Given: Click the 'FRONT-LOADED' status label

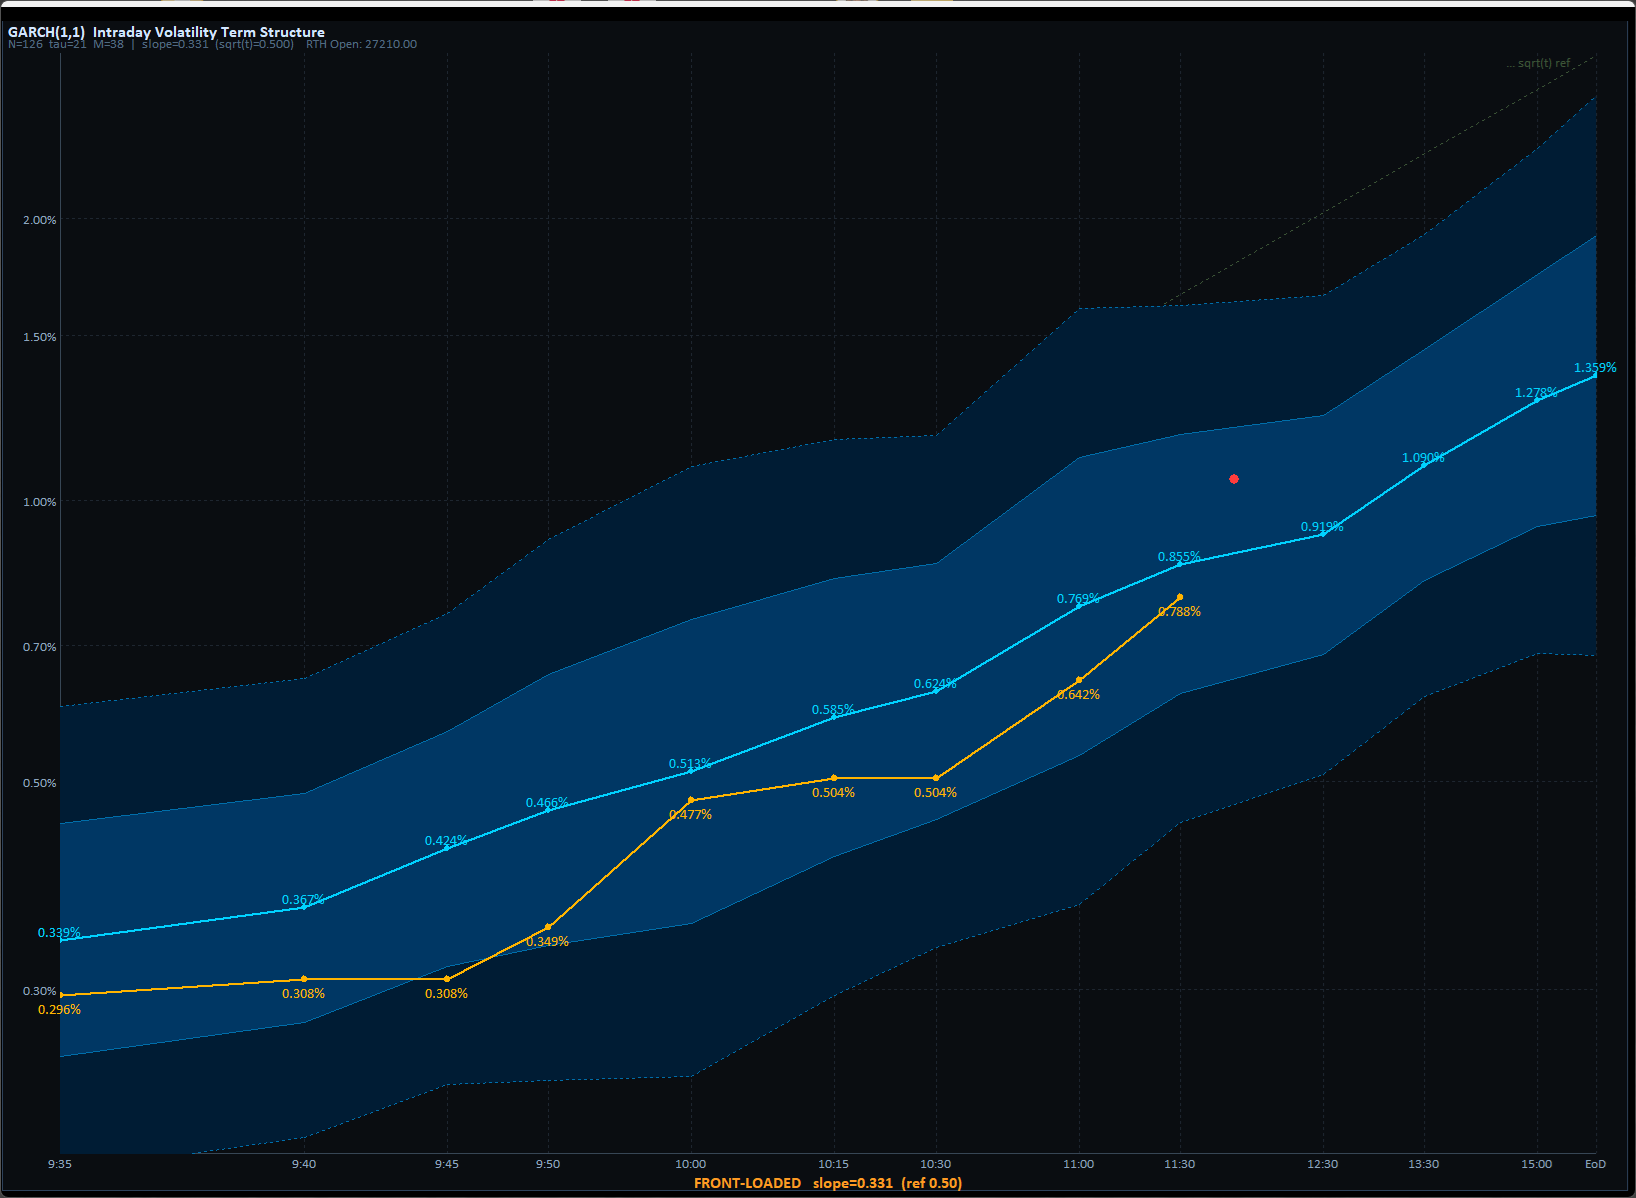Looking at the screenshot, I should [x=748, y=1183].
